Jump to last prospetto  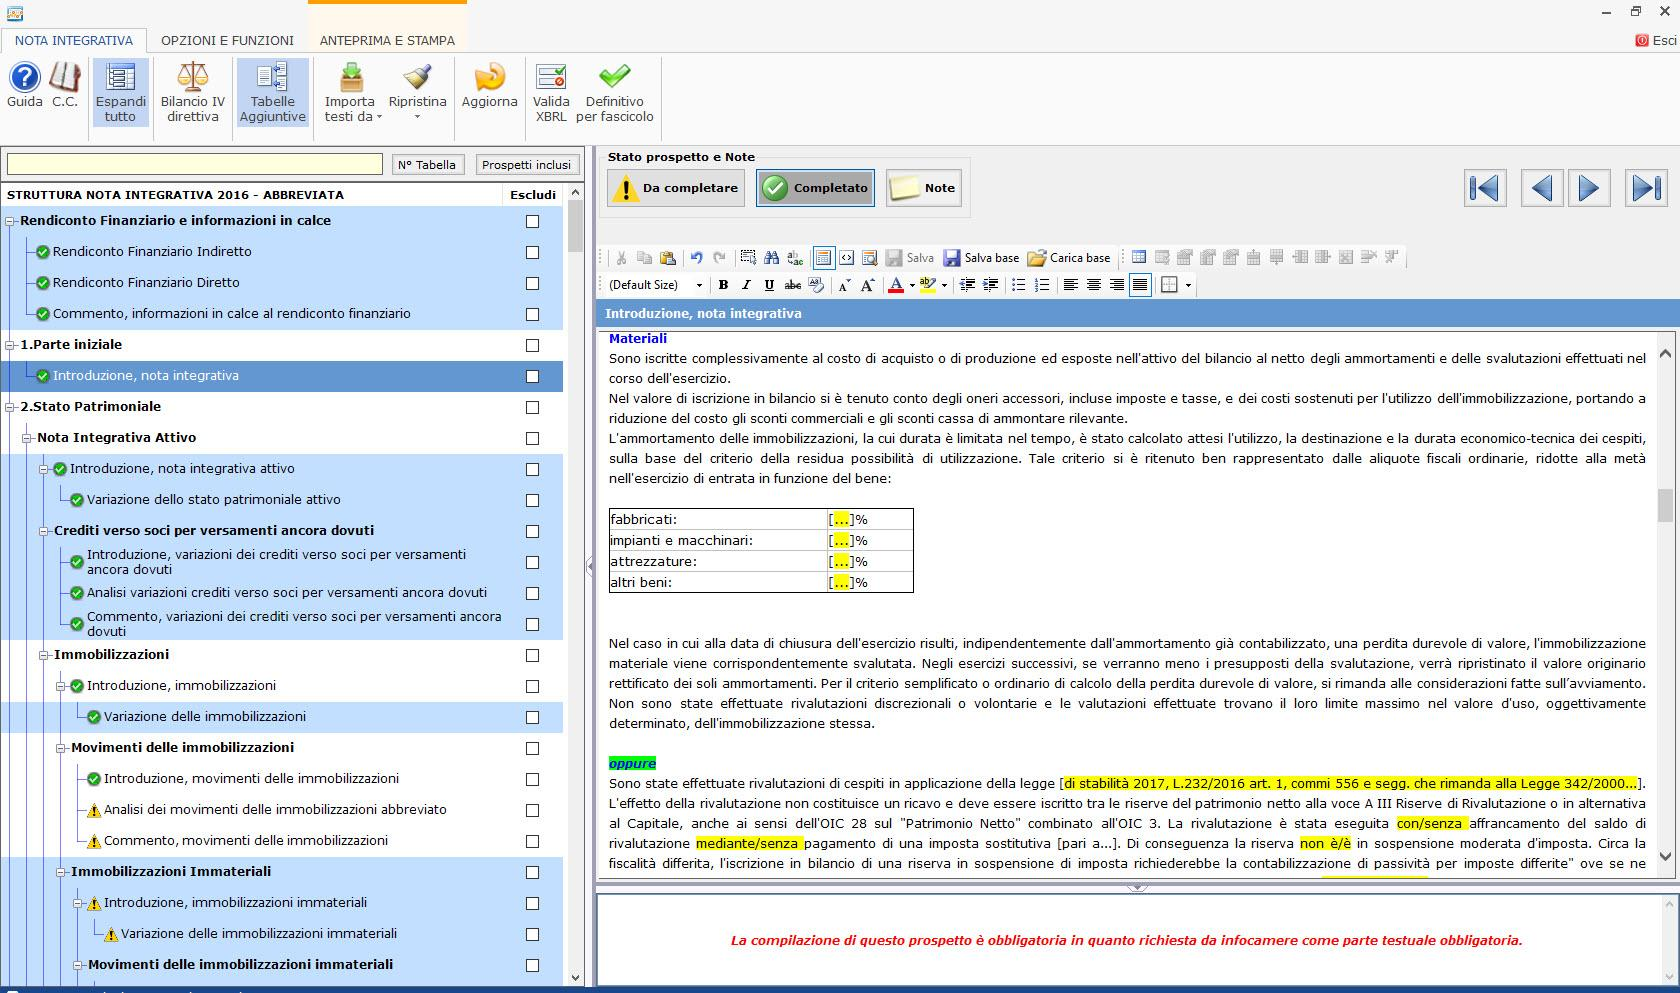[1646, 188]
